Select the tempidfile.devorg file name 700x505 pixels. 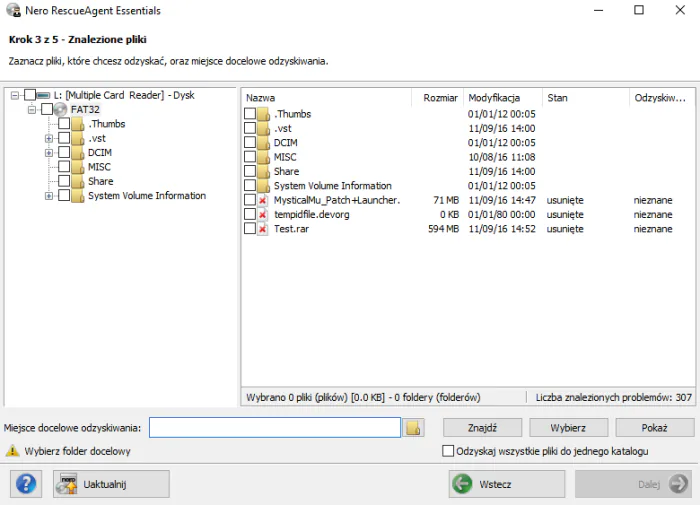[x=312, y=214]
